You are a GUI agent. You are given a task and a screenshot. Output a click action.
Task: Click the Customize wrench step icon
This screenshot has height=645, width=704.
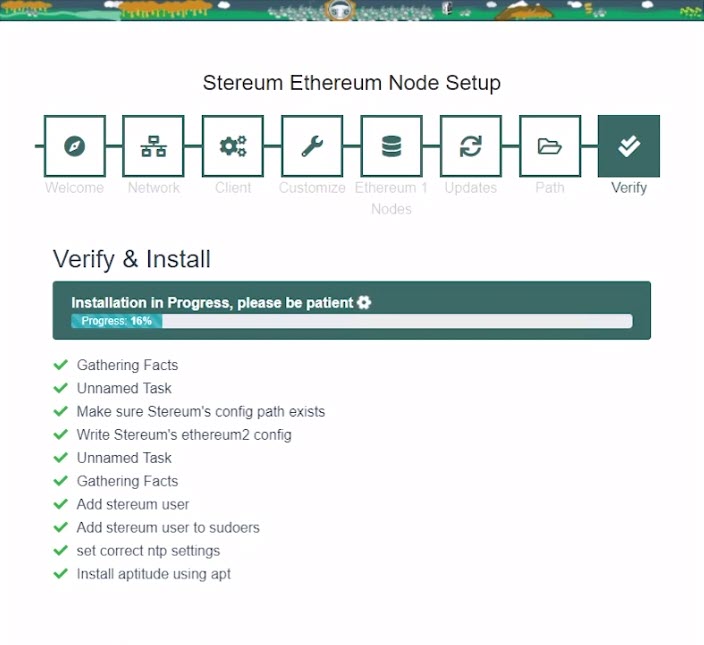point(312,146)
